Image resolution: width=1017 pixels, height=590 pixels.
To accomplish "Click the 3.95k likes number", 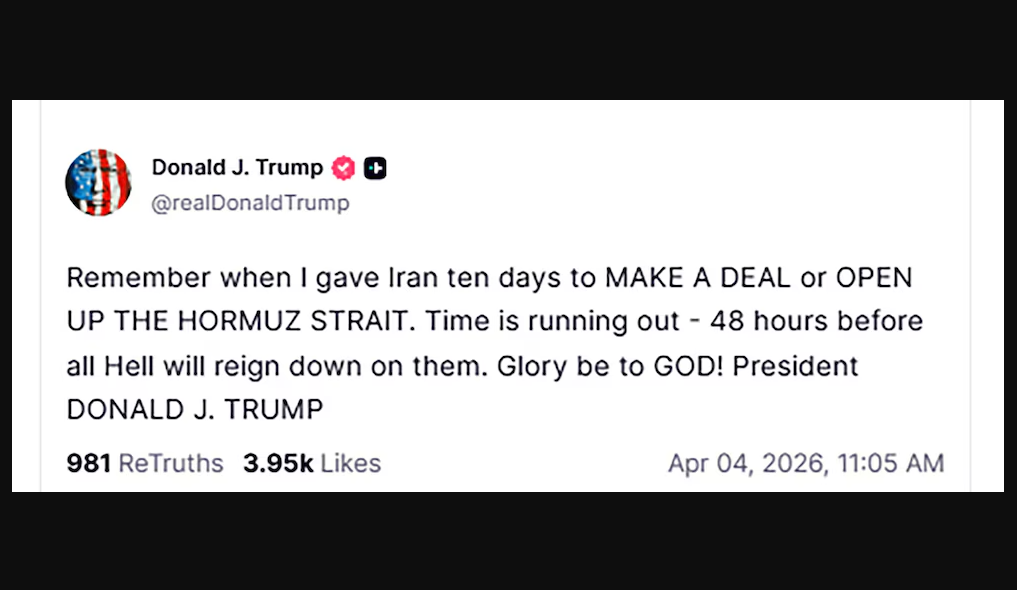I will click(278, 463).
